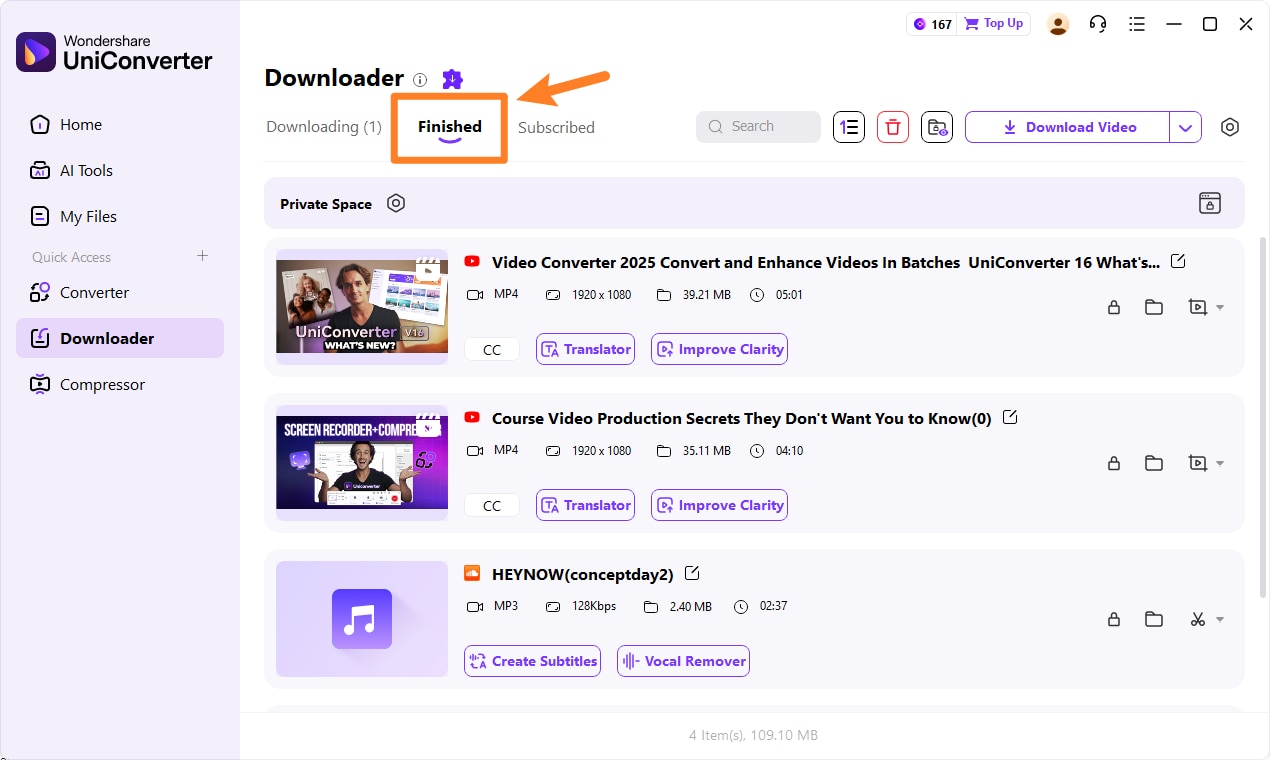Open Translator for Course Video Production video
The image size is (1270, 760).
586,505
